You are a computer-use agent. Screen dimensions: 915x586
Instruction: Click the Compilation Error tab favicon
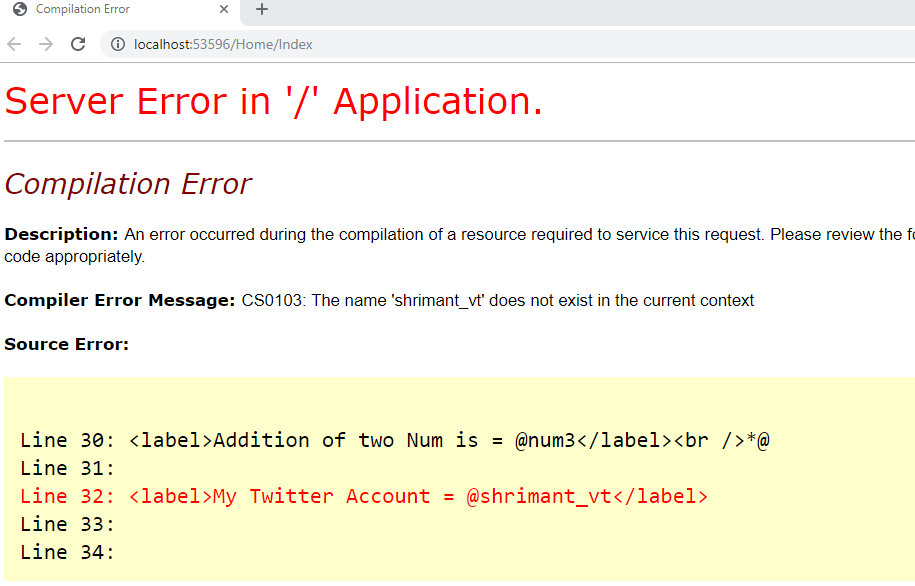point(18,10)
